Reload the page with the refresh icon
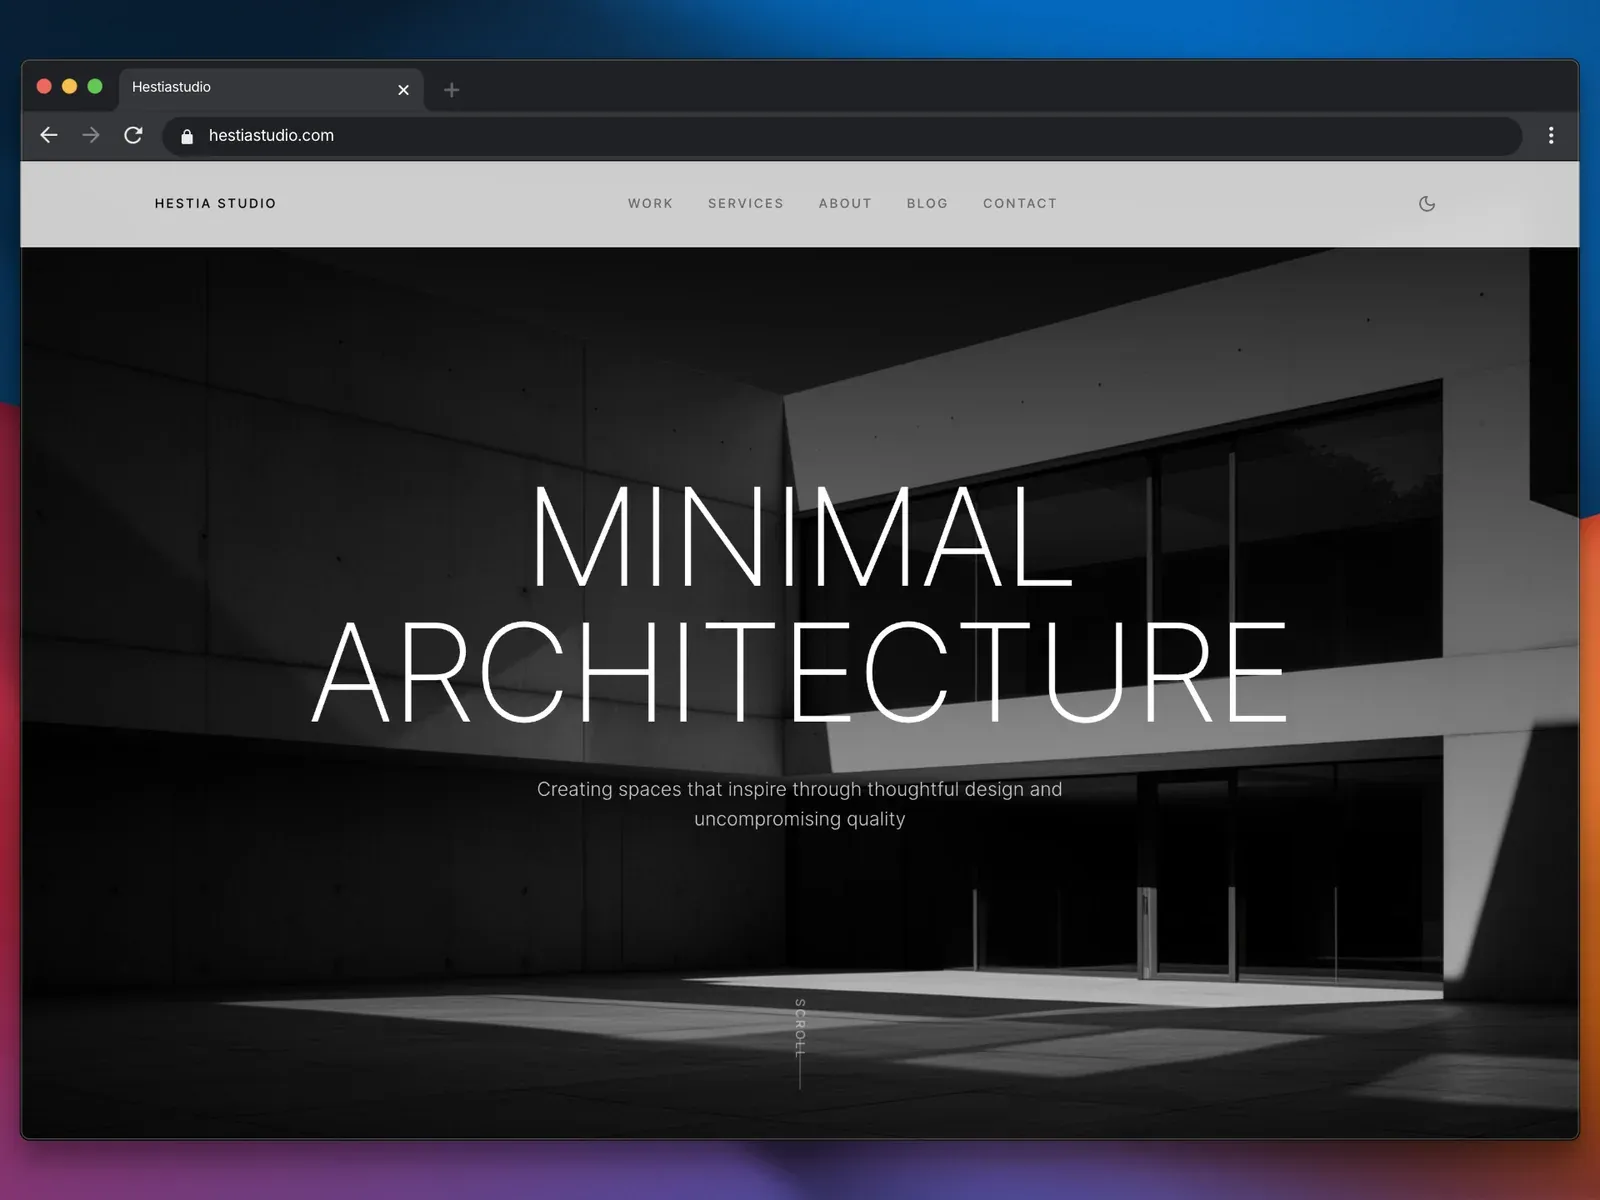The image size is (1600, 1200). click(133, 135)
